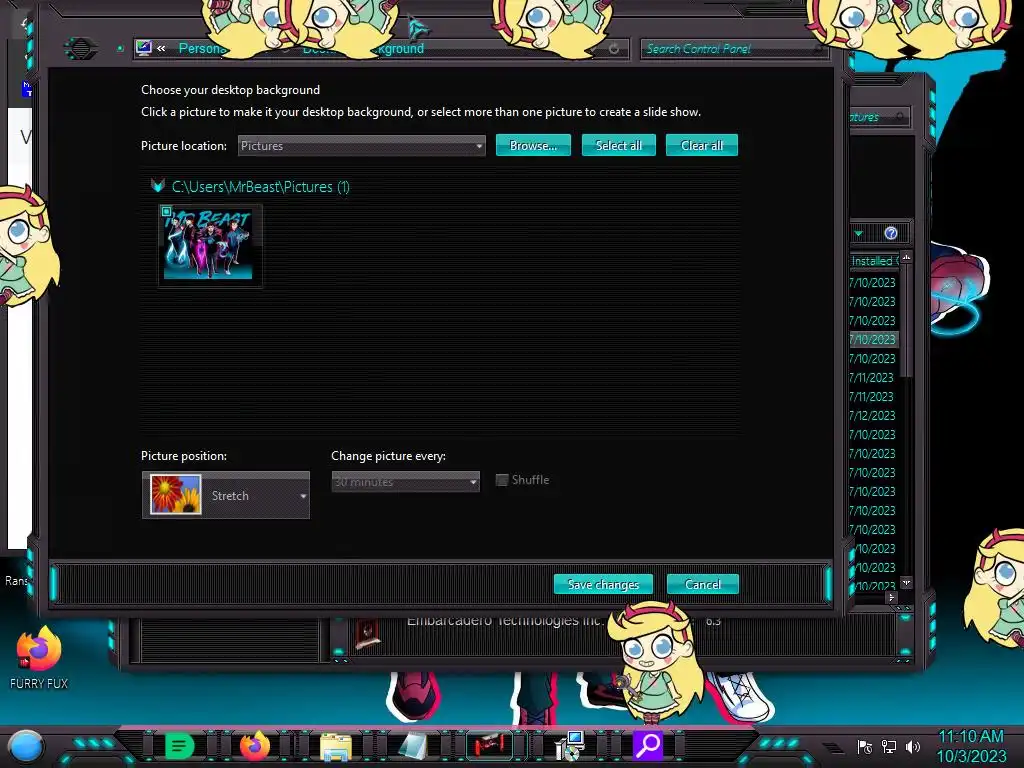Image resolution: width=1024 pixels, height=768 pixels.
Task: Open the Picture location dropdown
Action: pos(362,146)
